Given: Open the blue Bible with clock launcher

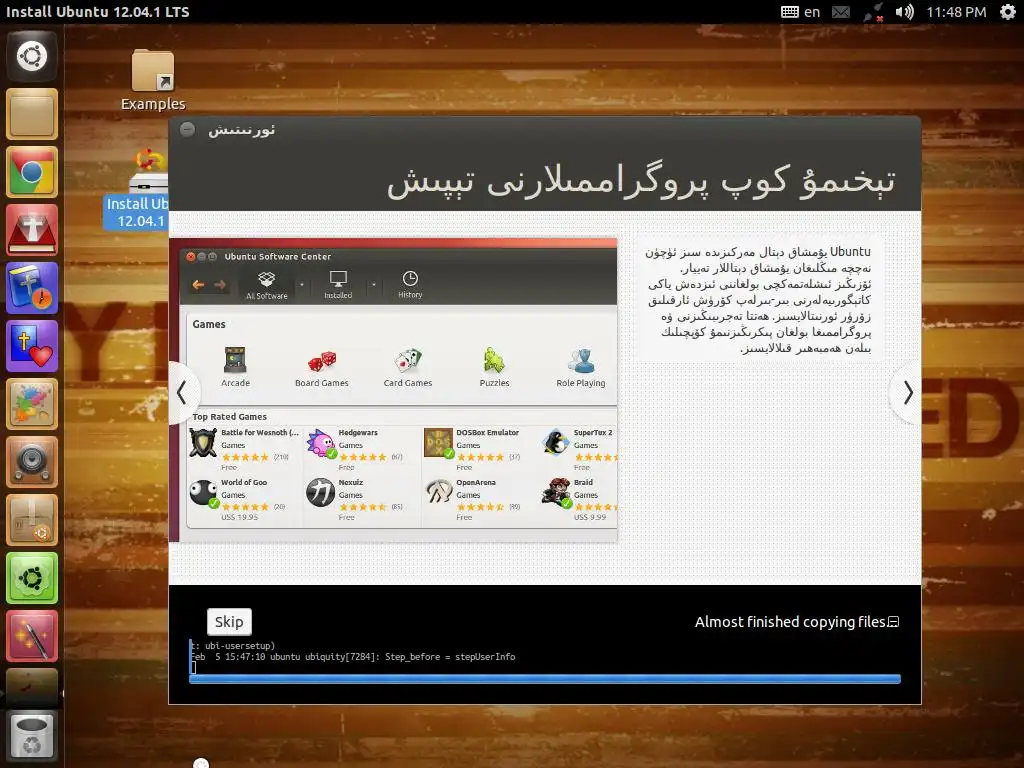Looking at the screenshot, I should click(32, 288).
